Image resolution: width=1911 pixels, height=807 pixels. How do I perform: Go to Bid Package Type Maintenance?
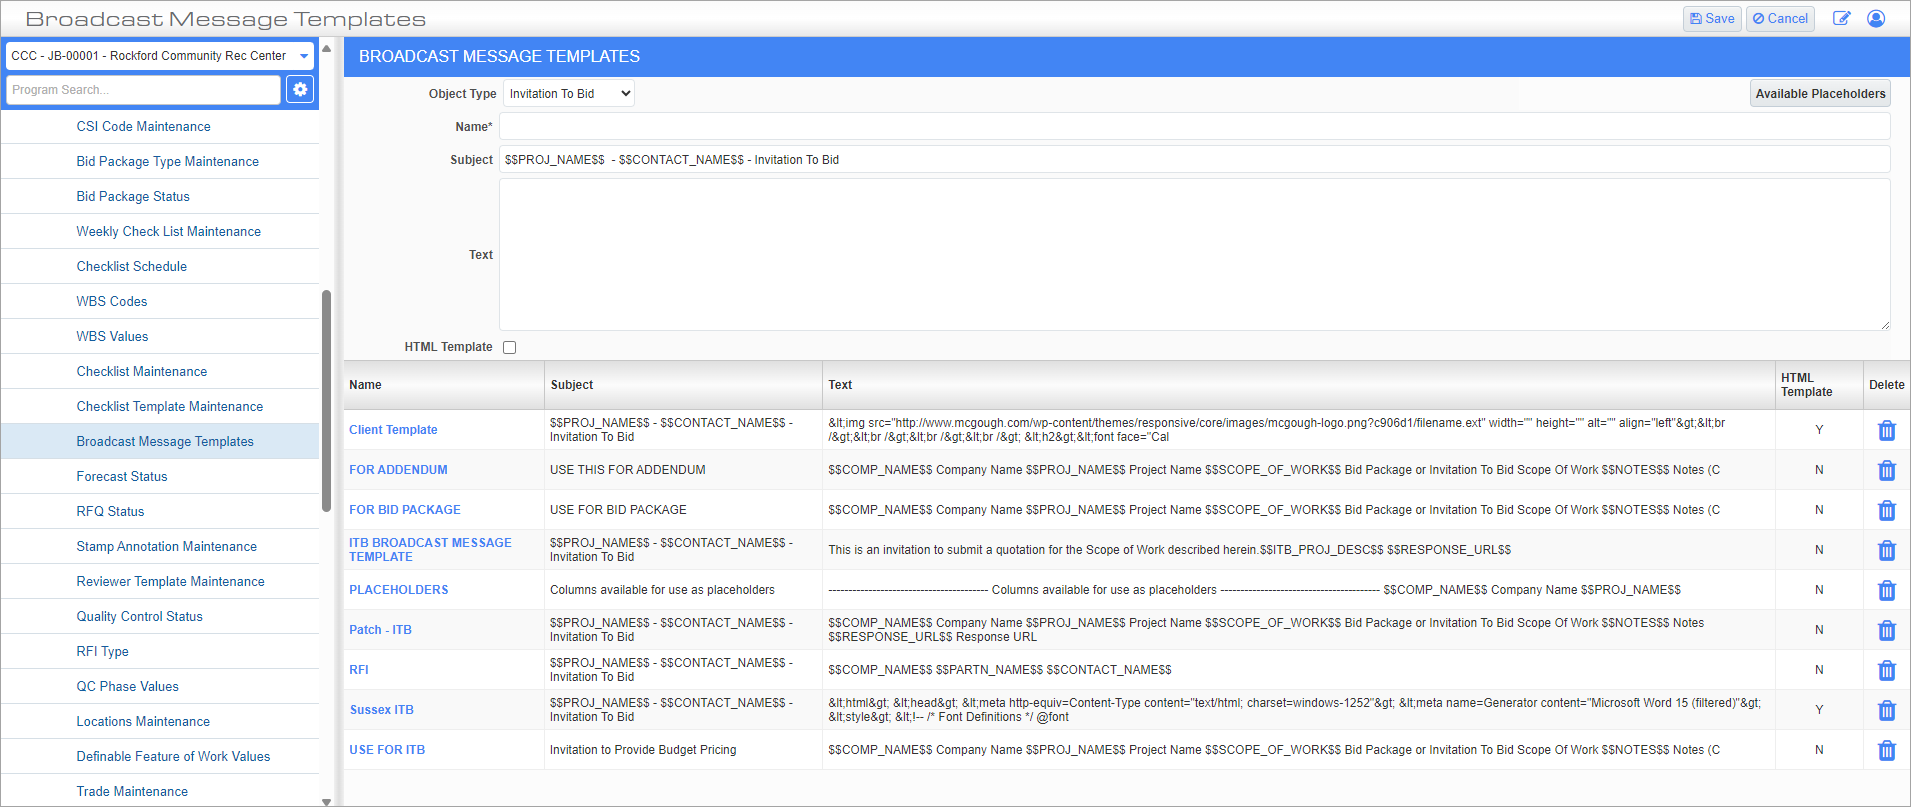167,162
